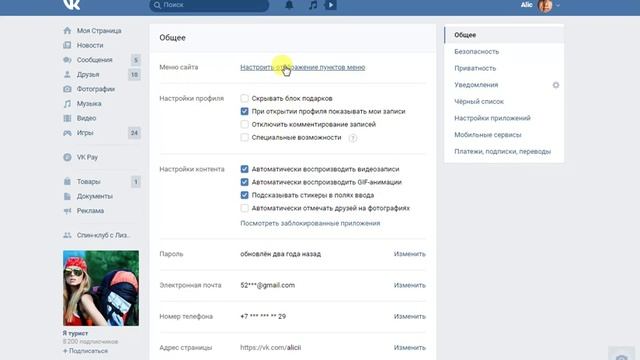640x360 pixels.
Task: Click the Музыка note icon in sidebar
Action: pos(67,104)
